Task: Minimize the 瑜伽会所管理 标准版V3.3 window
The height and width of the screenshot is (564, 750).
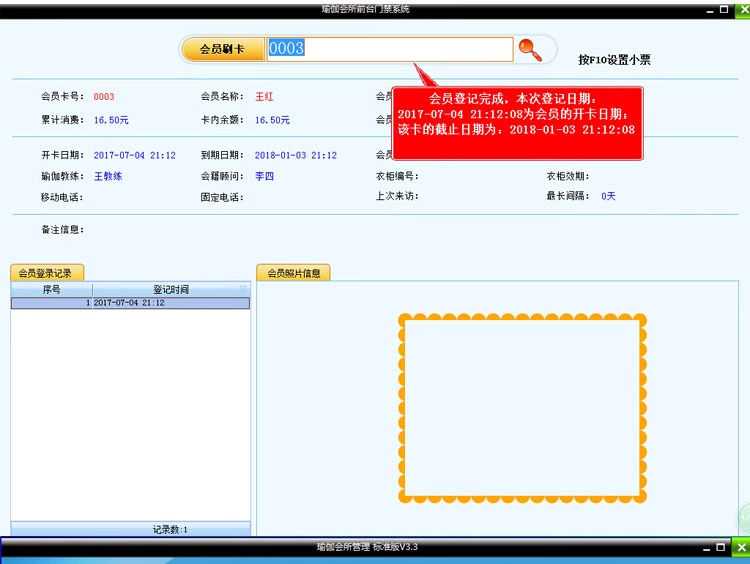Action: coord(706,548)
